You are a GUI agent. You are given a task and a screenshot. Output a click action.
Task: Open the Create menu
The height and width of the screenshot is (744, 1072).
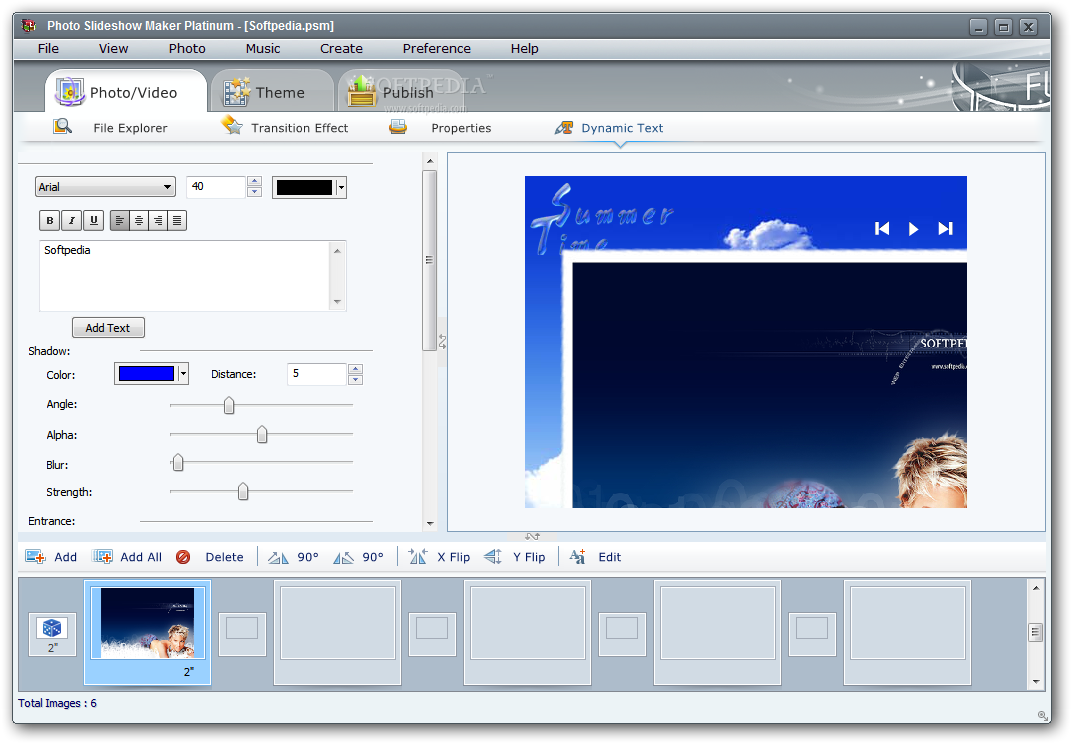(x=341, y=49)
